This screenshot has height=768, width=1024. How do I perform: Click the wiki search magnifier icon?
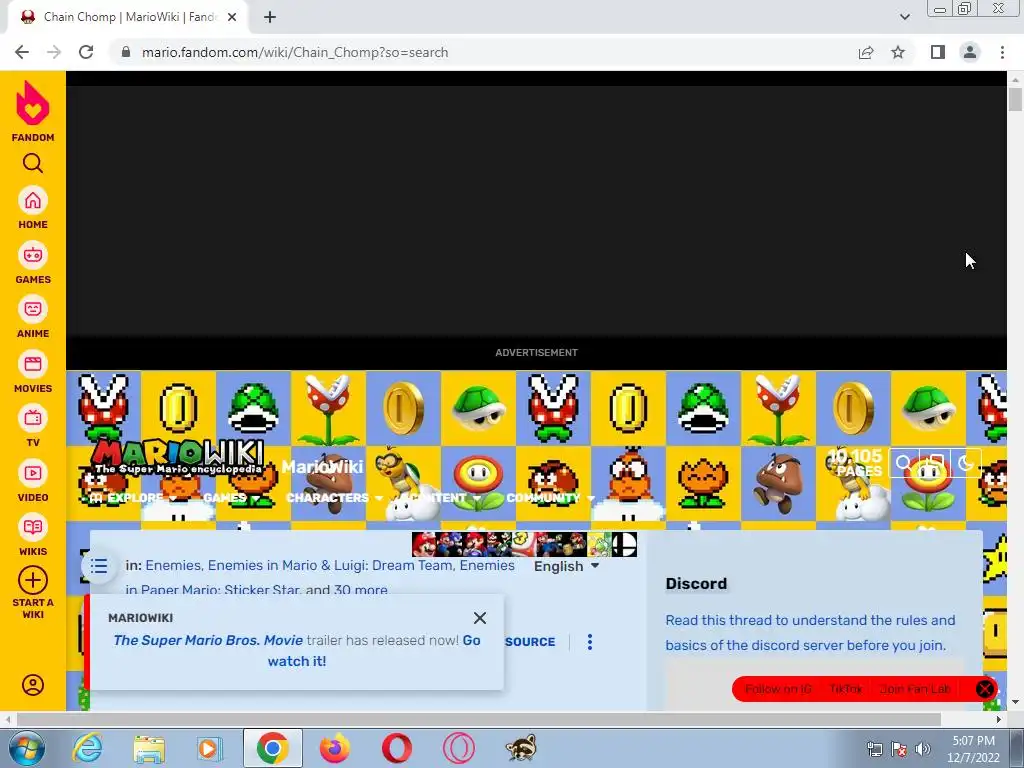pyautogui.click(x=903, y=464)
